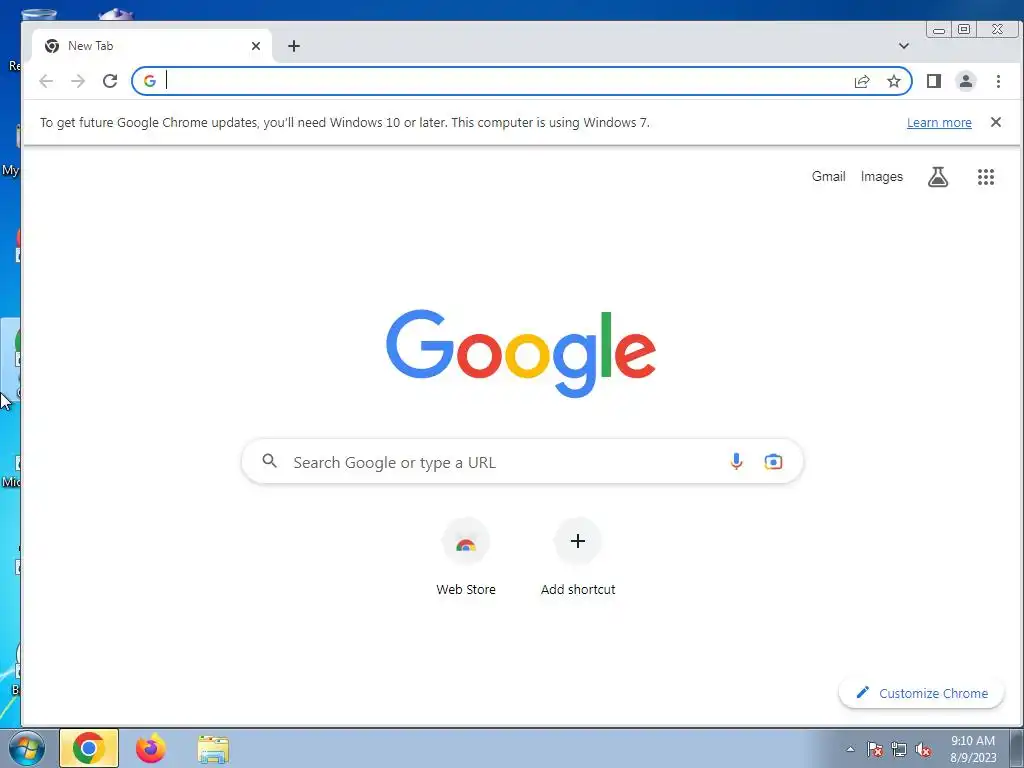Start voice search with microphone

point(736,462)
